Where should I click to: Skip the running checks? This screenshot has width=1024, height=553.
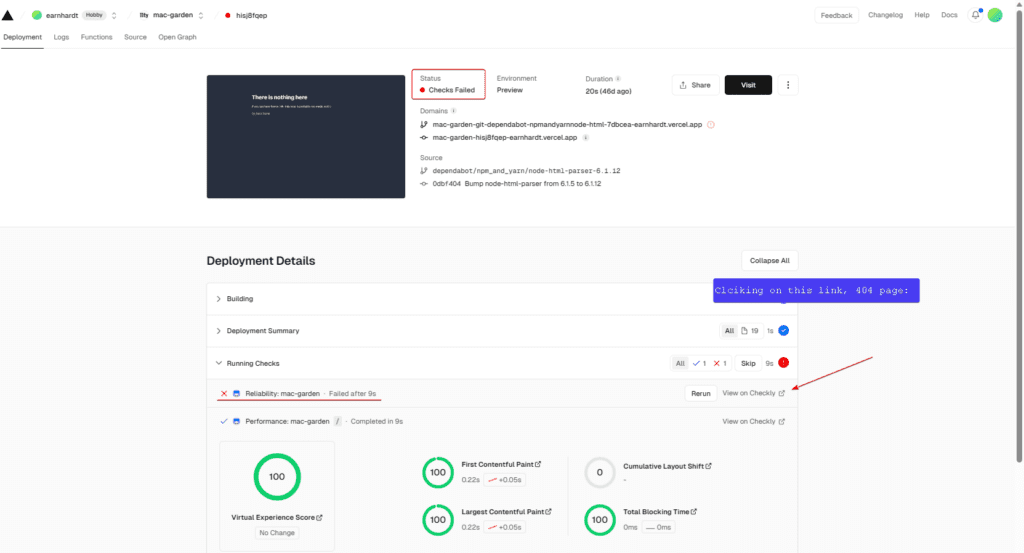click(x=748, y=364)
